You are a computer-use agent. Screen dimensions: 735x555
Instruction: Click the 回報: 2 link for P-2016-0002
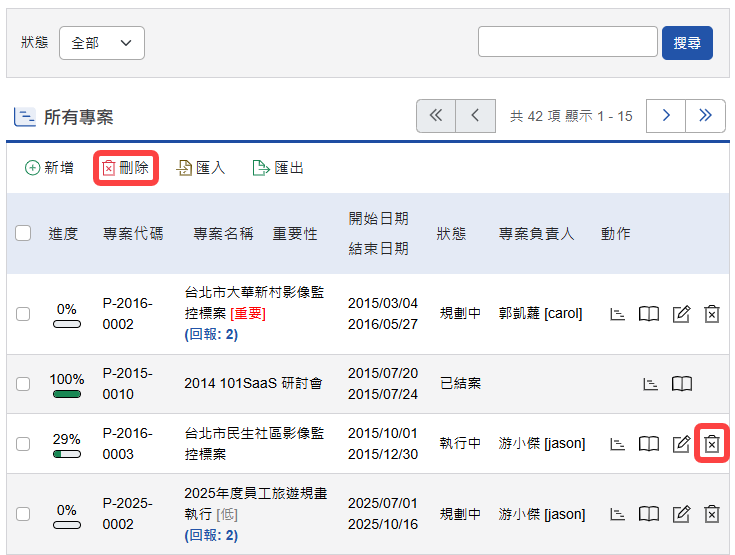pos(211,334)
